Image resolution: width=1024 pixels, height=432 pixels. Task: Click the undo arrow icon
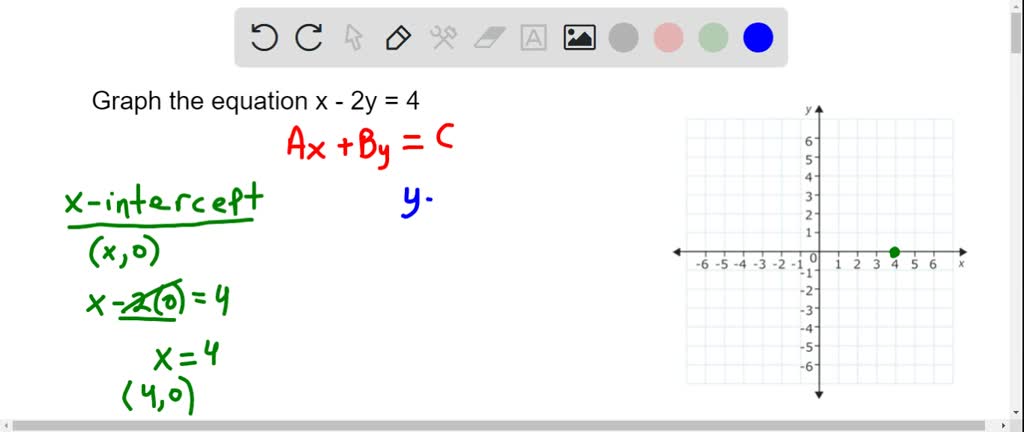click(264, 38)
